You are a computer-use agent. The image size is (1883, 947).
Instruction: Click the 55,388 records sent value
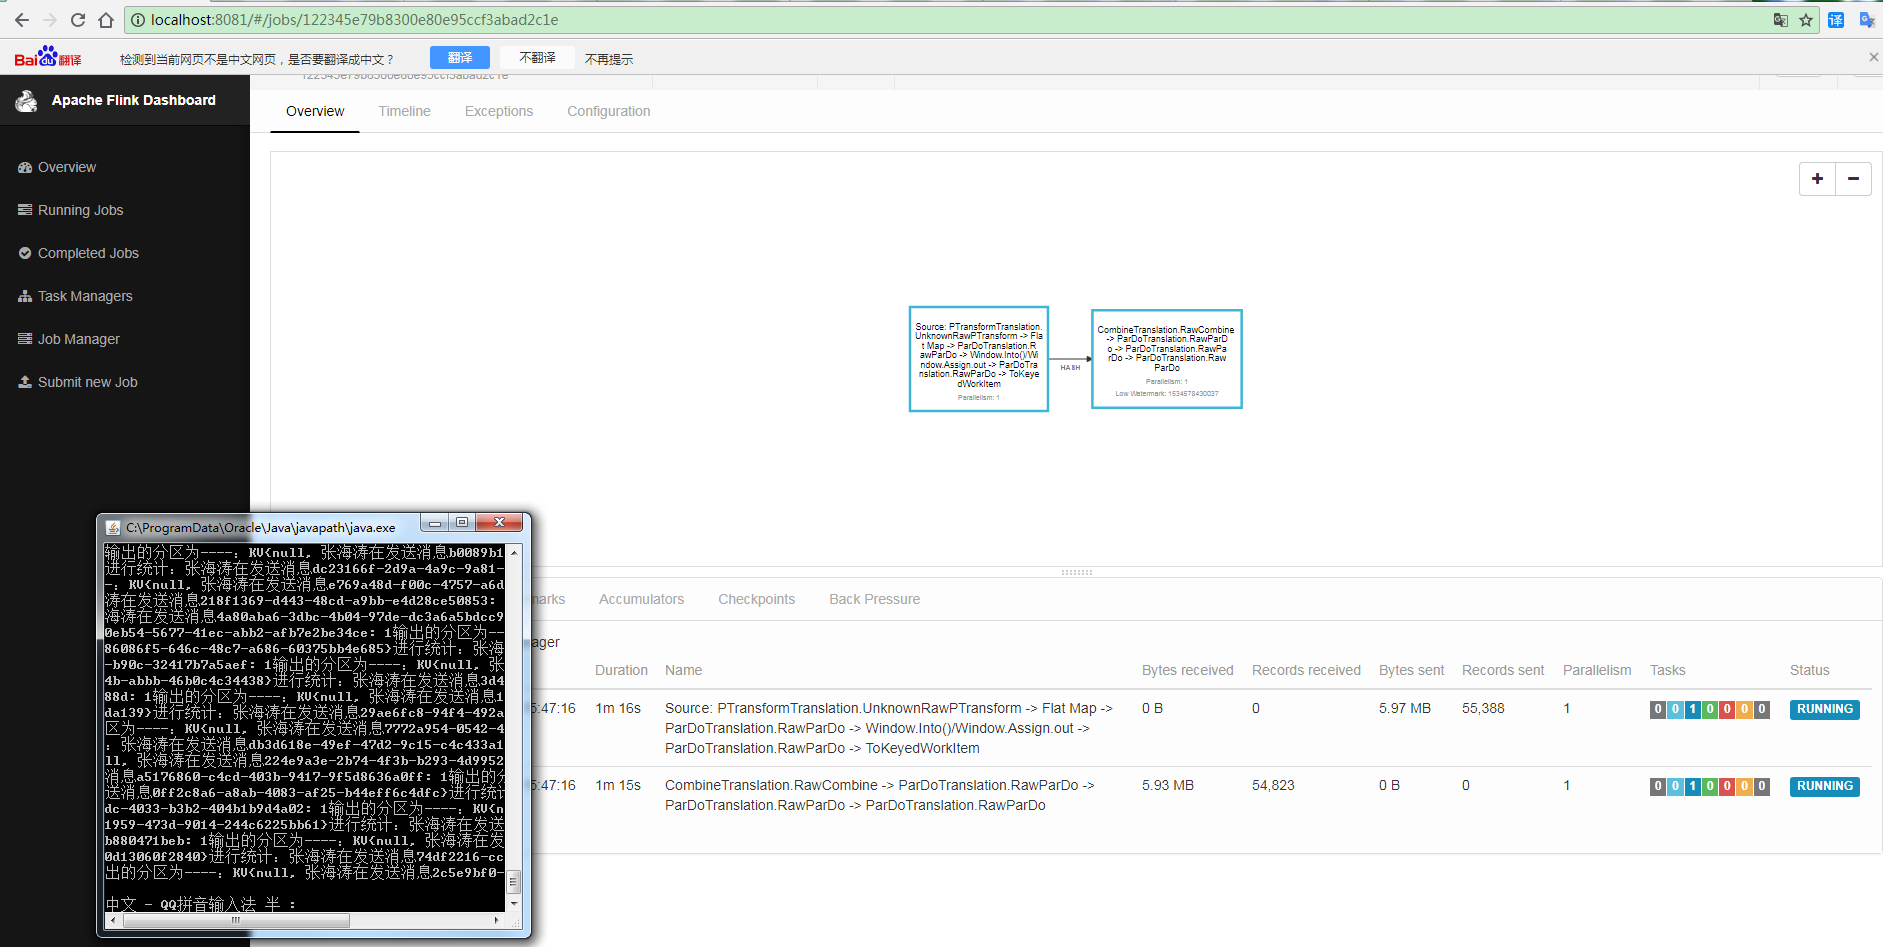coord(1483,708)
